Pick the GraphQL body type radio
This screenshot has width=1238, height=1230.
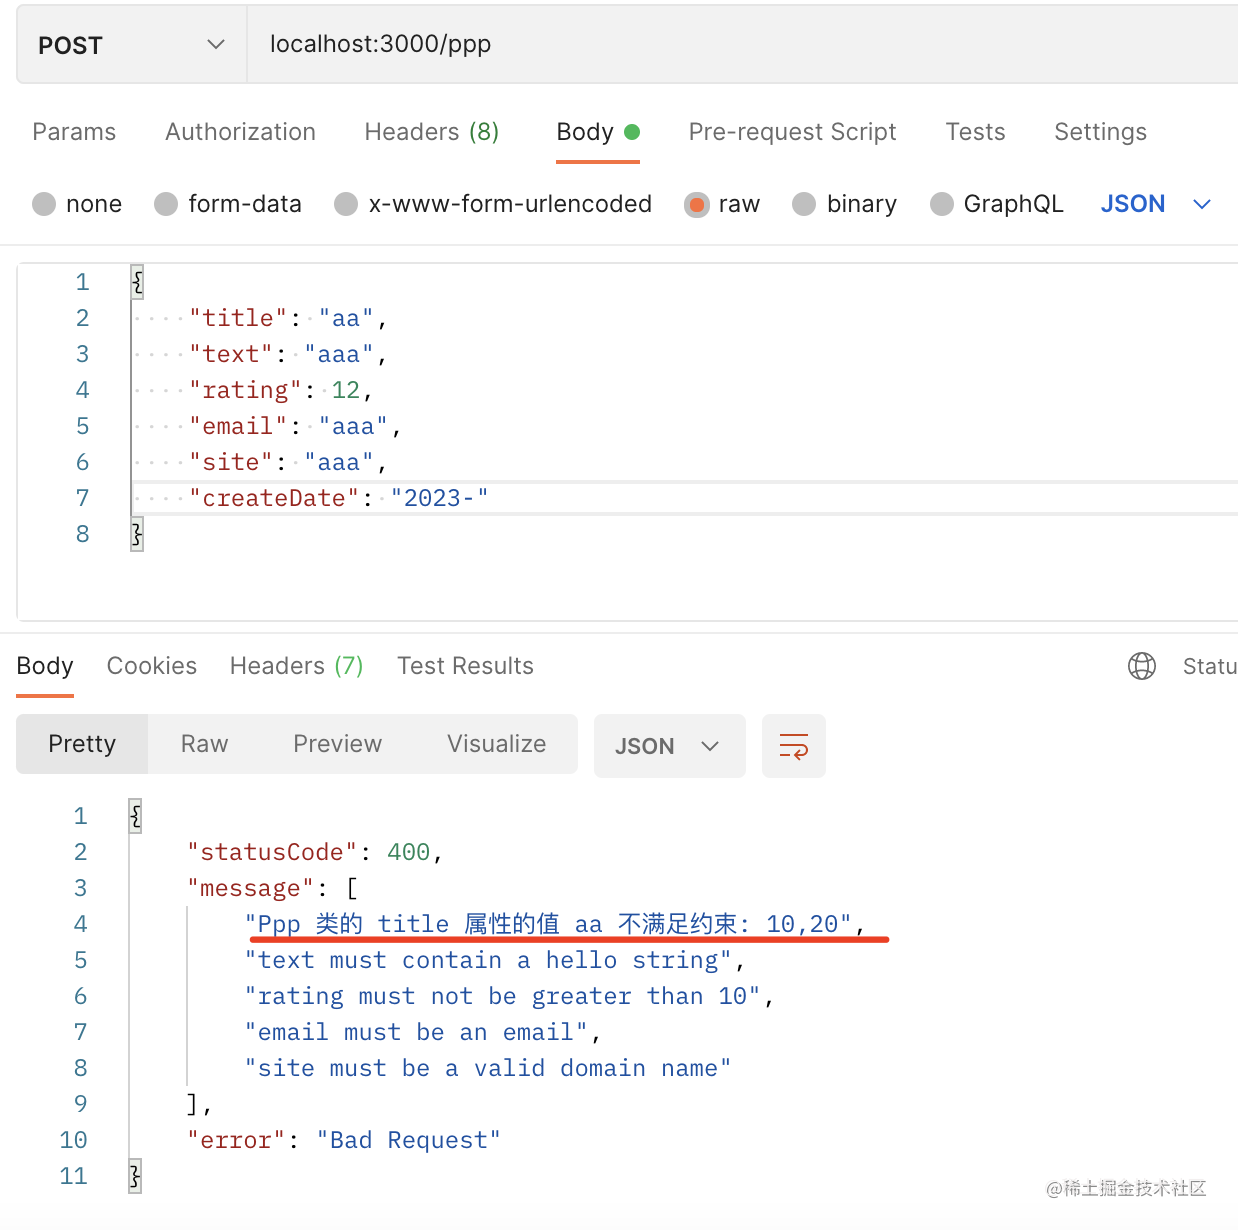(941, 204)
